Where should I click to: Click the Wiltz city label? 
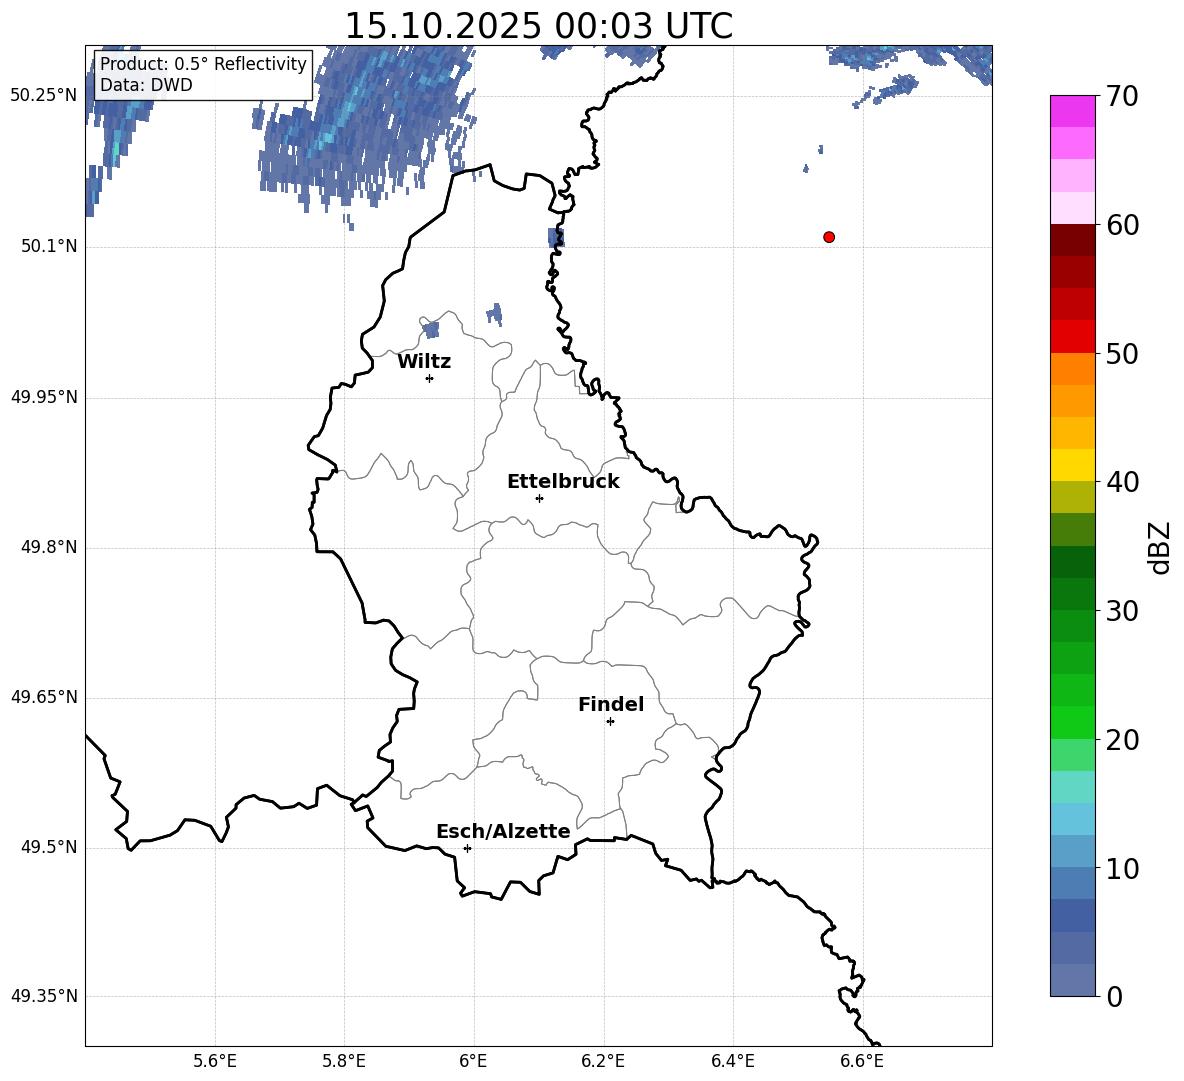coord(424,362)
